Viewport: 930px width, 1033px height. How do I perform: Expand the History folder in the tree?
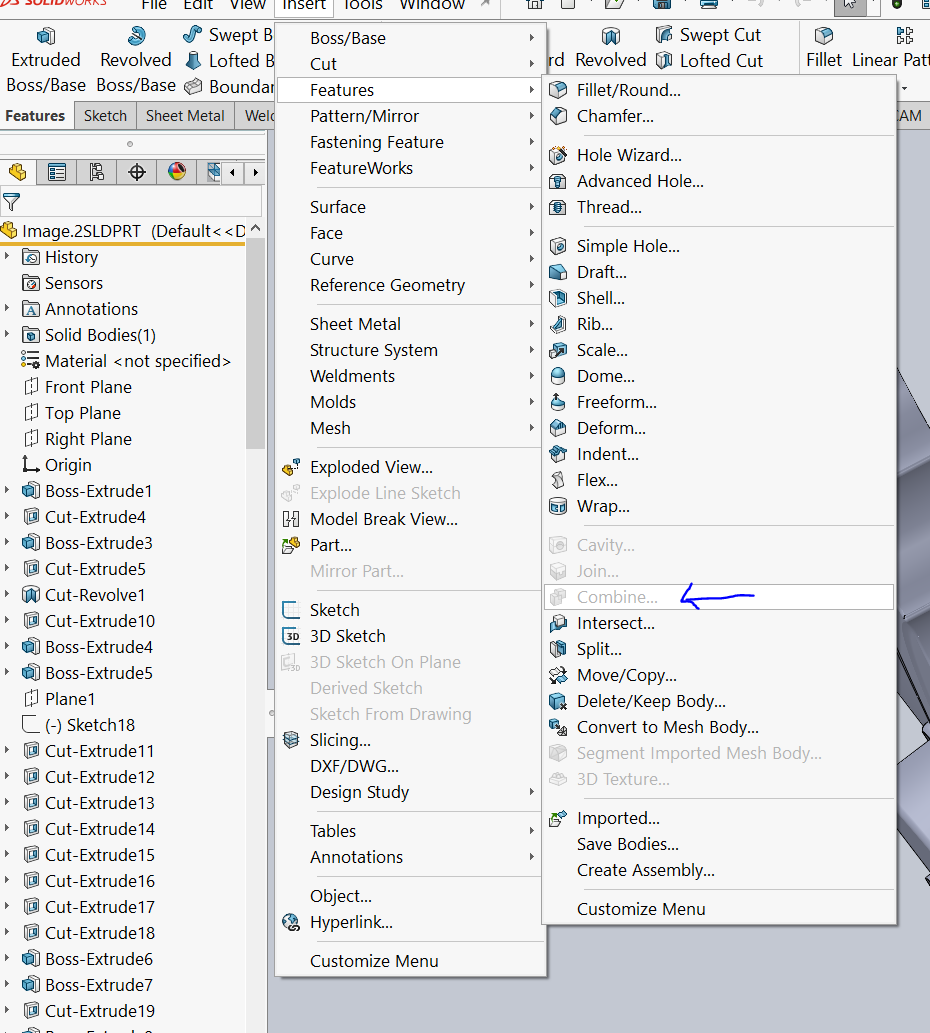coord(7,256)
